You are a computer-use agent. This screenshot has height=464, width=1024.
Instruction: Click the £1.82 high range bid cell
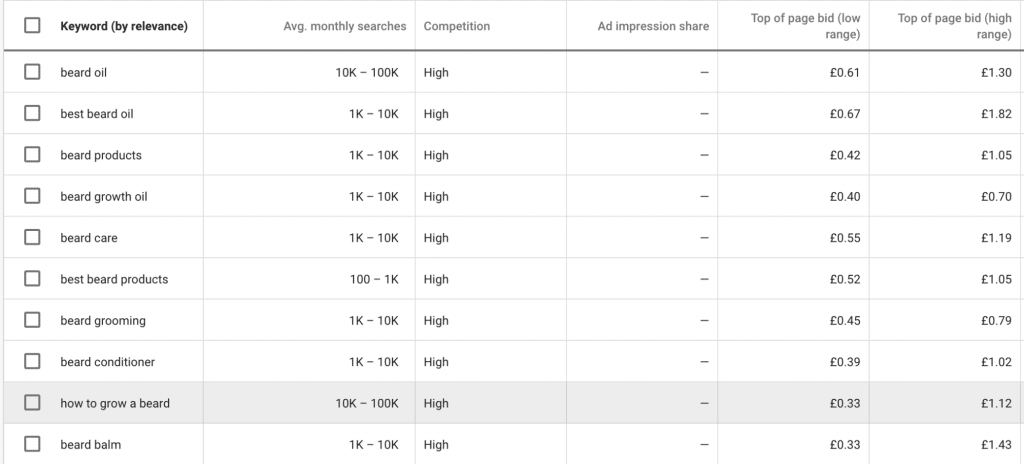(997, 114)
